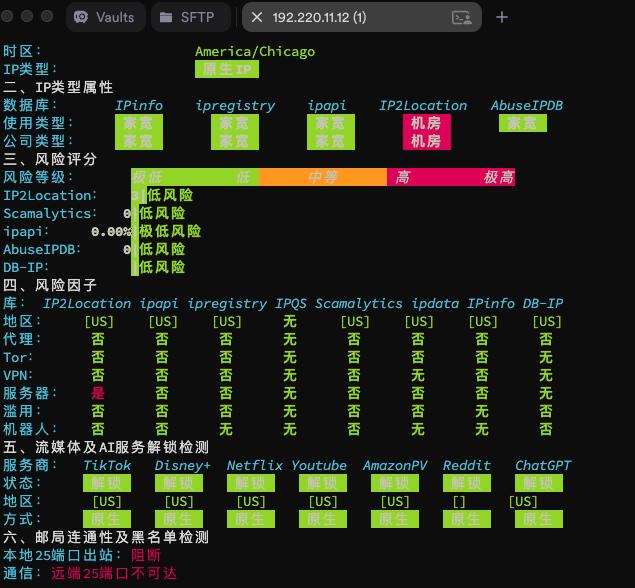Click the "IPQS" column header

pos(291,303)
